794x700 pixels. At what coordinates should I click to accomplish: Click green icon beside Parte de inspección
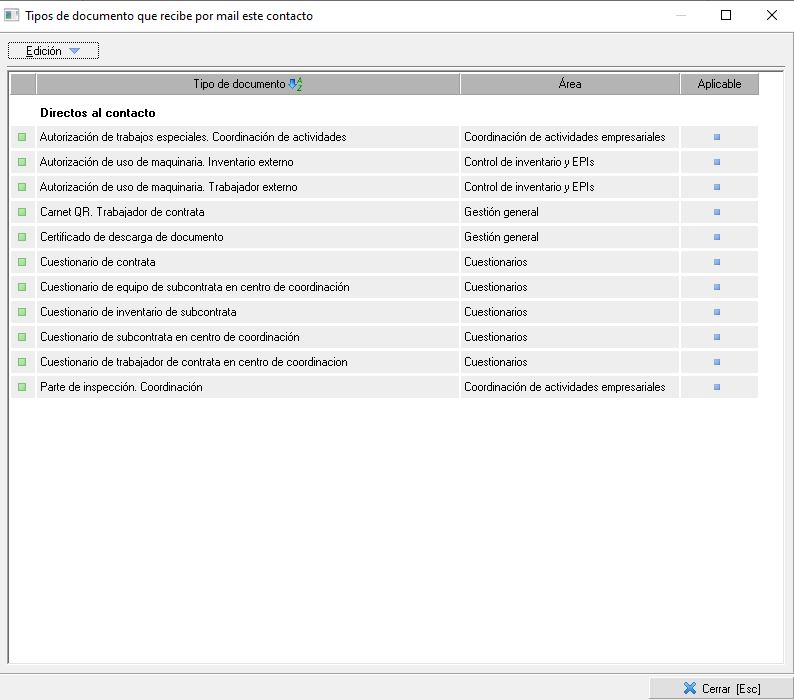click(x=22, y=387)
